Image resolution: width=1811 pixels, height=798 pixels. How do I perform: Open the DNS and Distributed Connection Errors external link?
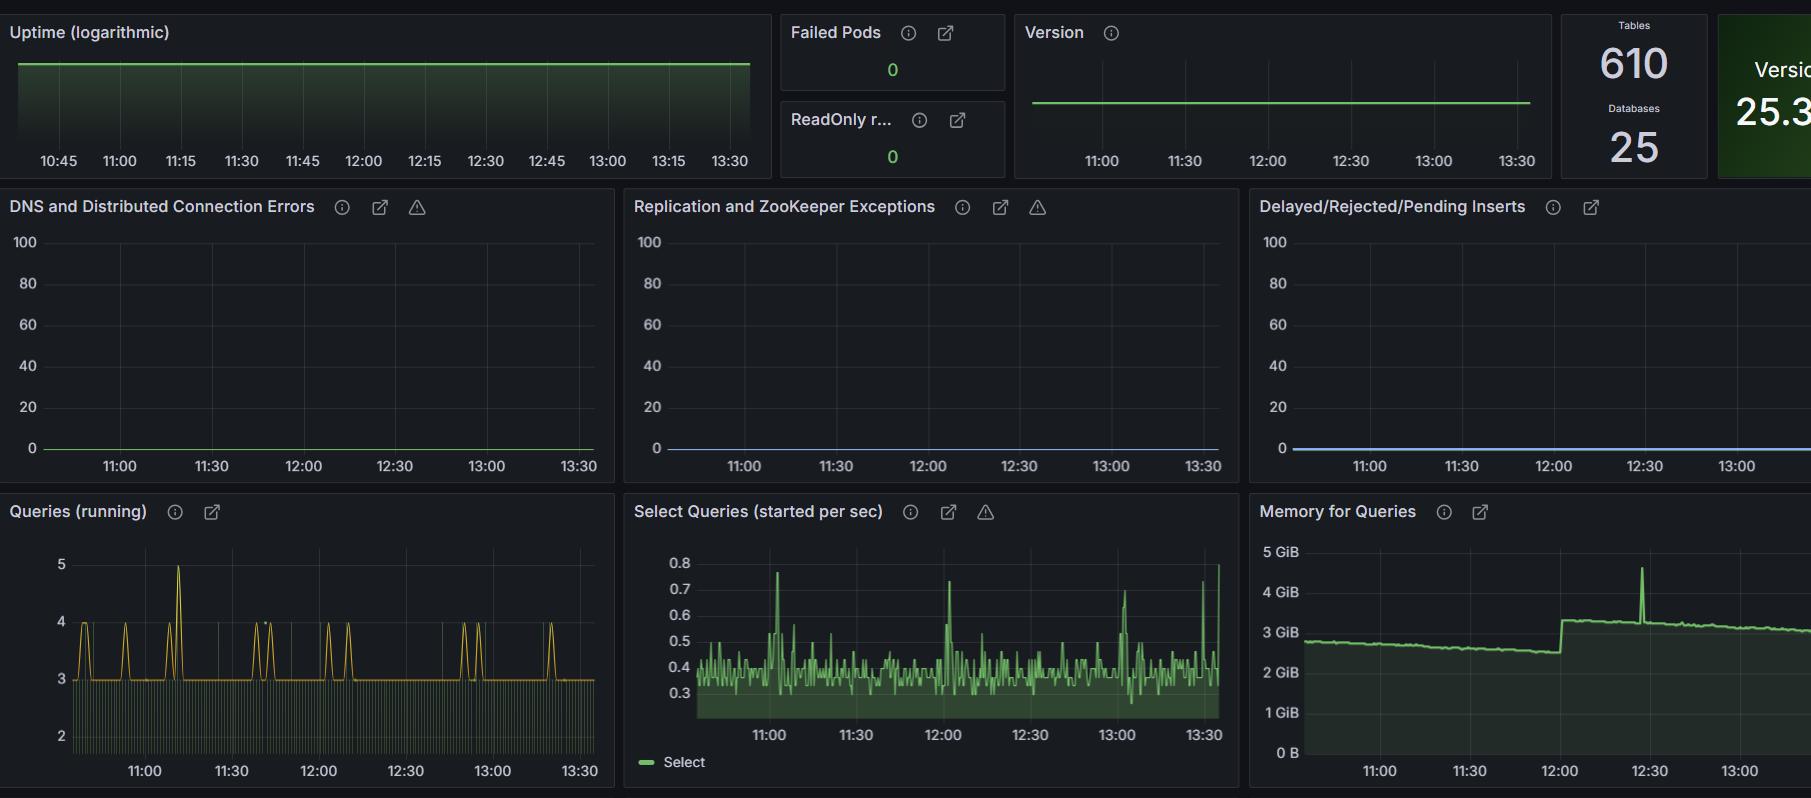pos(380,207)
